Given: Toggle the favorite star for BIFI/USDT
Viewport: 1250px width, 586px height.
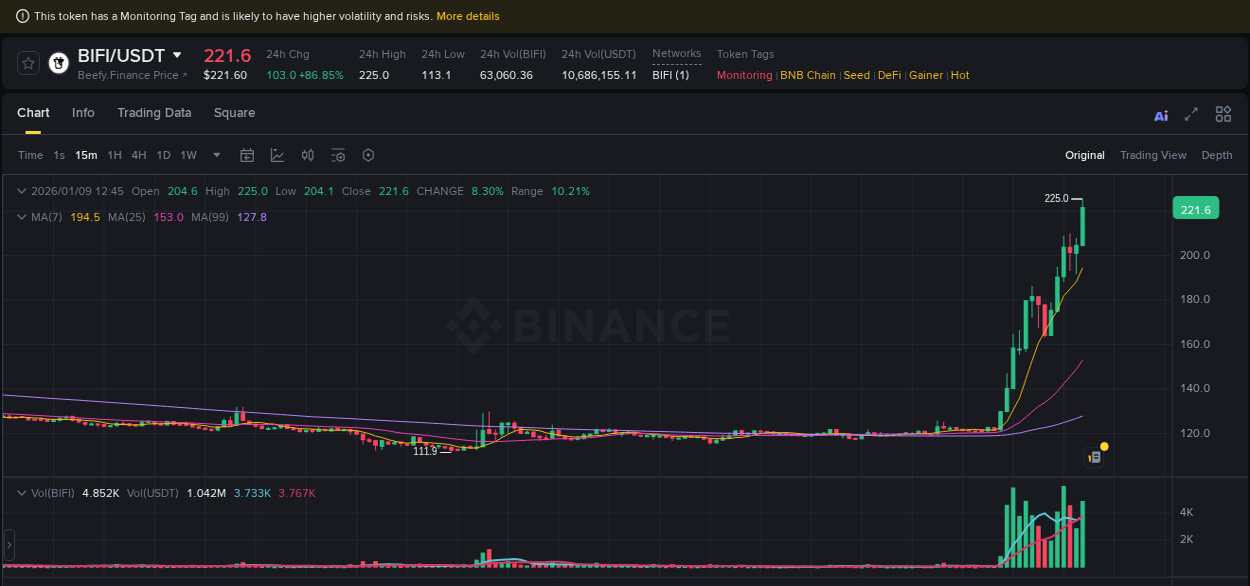Looking at the screenshot, I should coord(28,62).
